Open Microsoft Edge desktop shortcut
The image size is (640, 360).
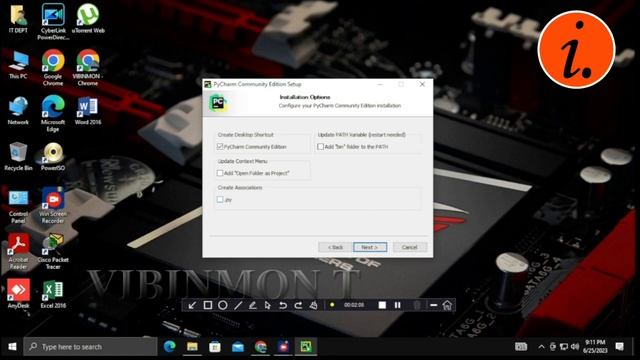point(53,113)
